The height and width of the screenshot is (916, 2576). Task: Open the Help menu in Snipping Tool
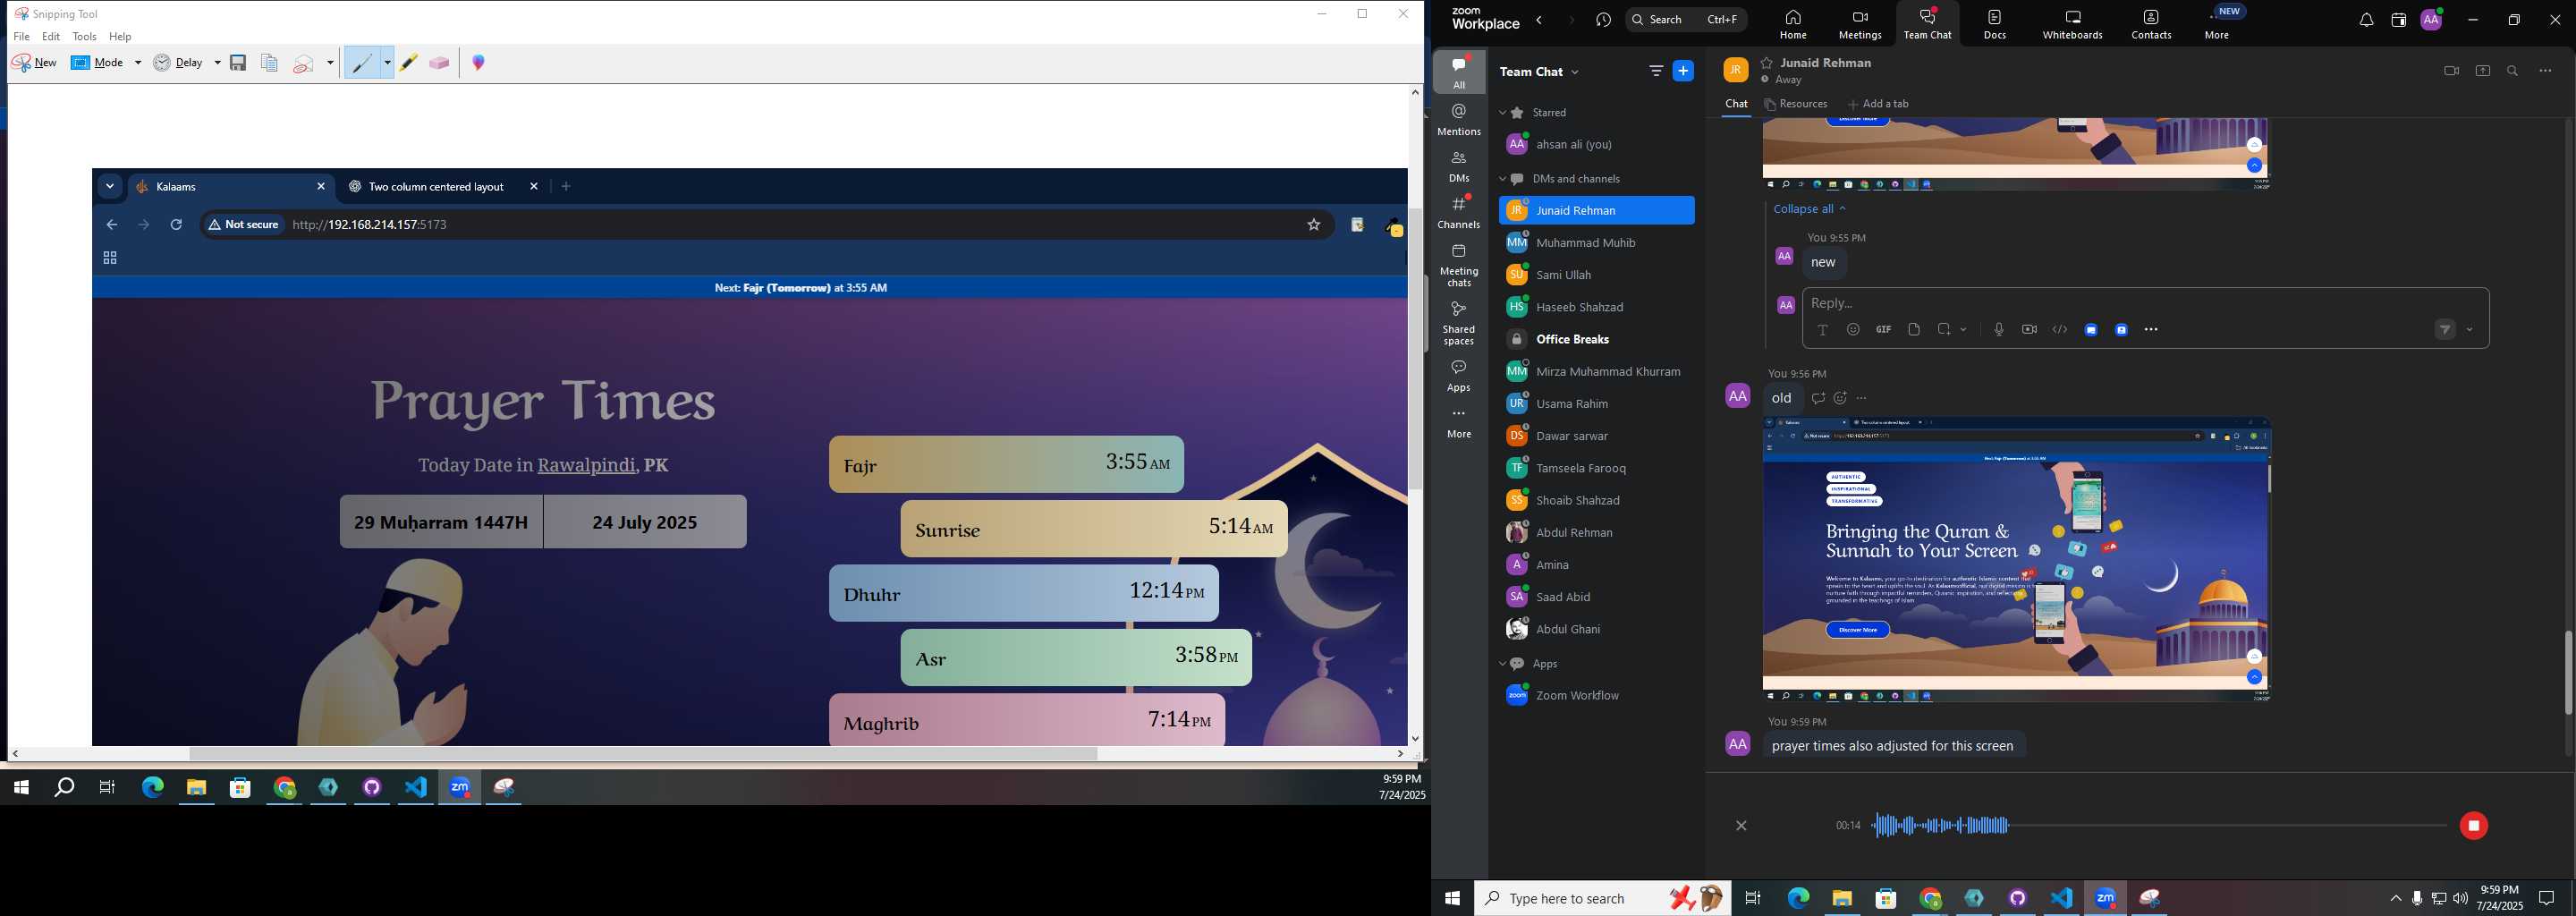120,37
